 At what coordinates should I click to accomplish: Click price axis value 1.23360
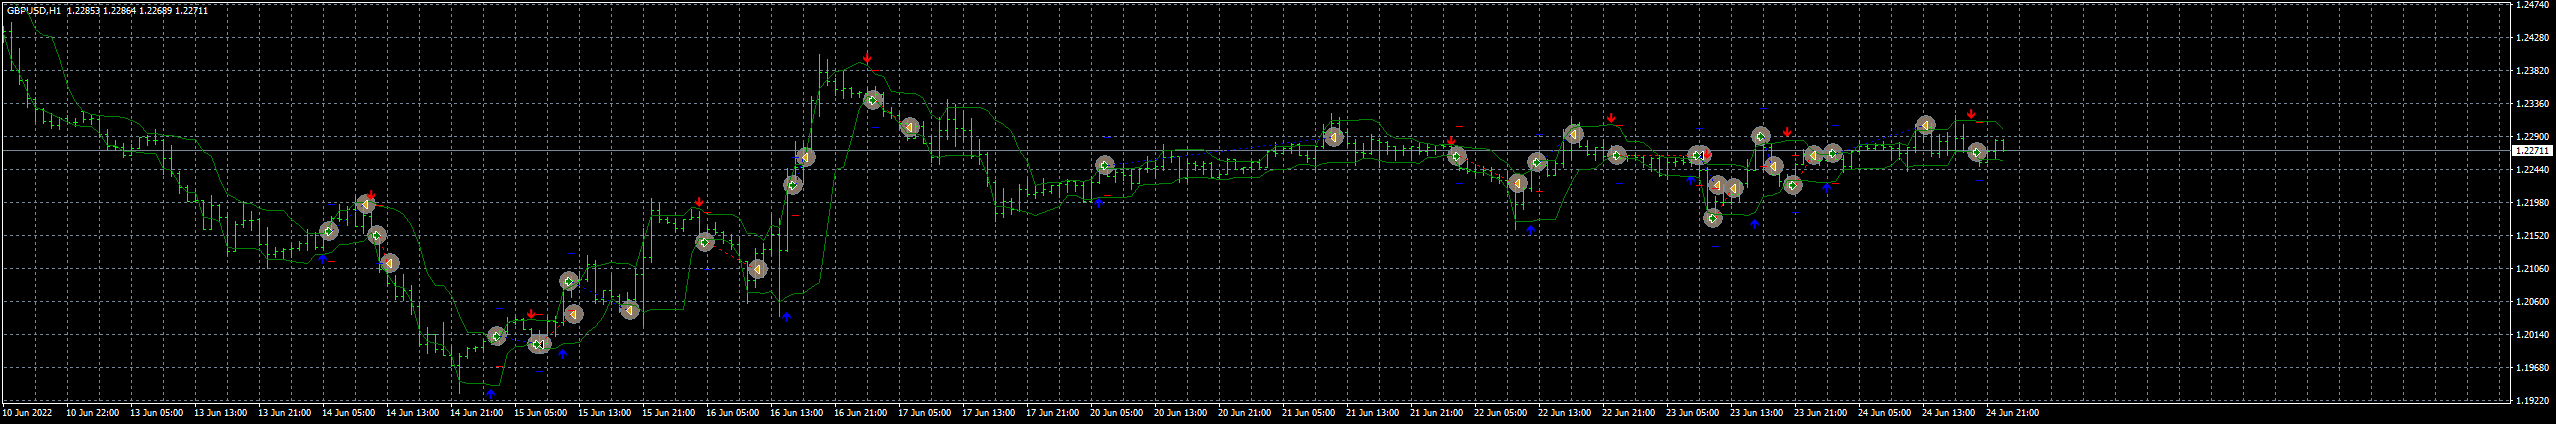[x=2530, y=104]
